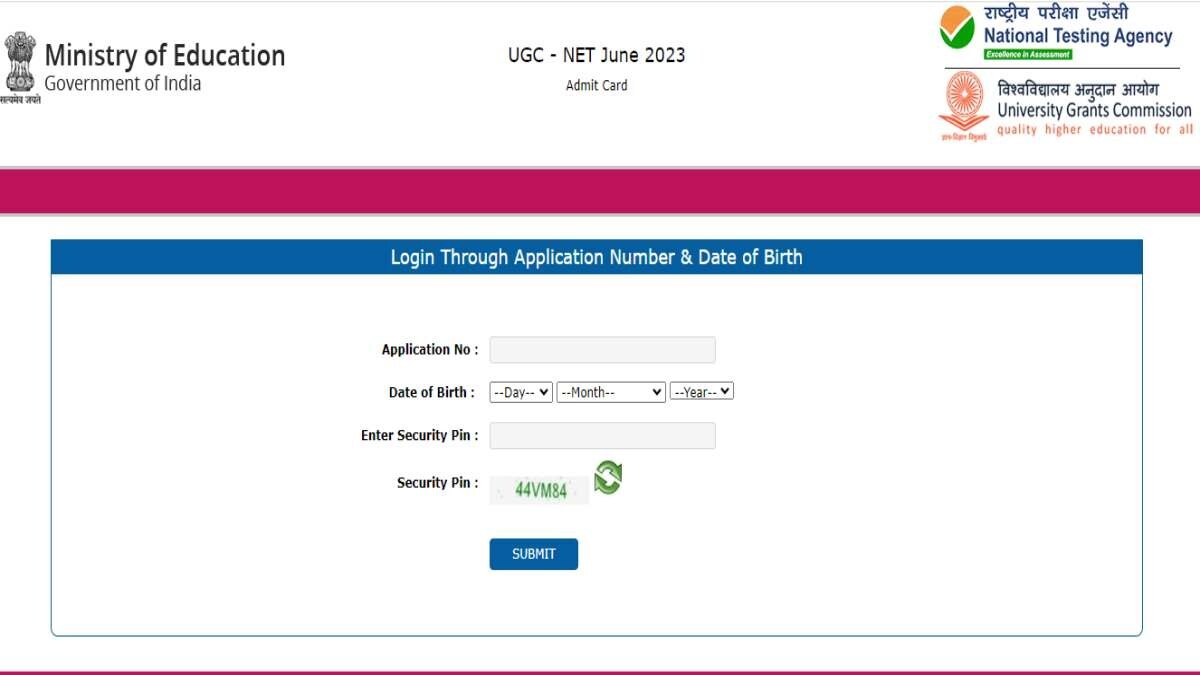Open the Month dropdown

point(612,391)
